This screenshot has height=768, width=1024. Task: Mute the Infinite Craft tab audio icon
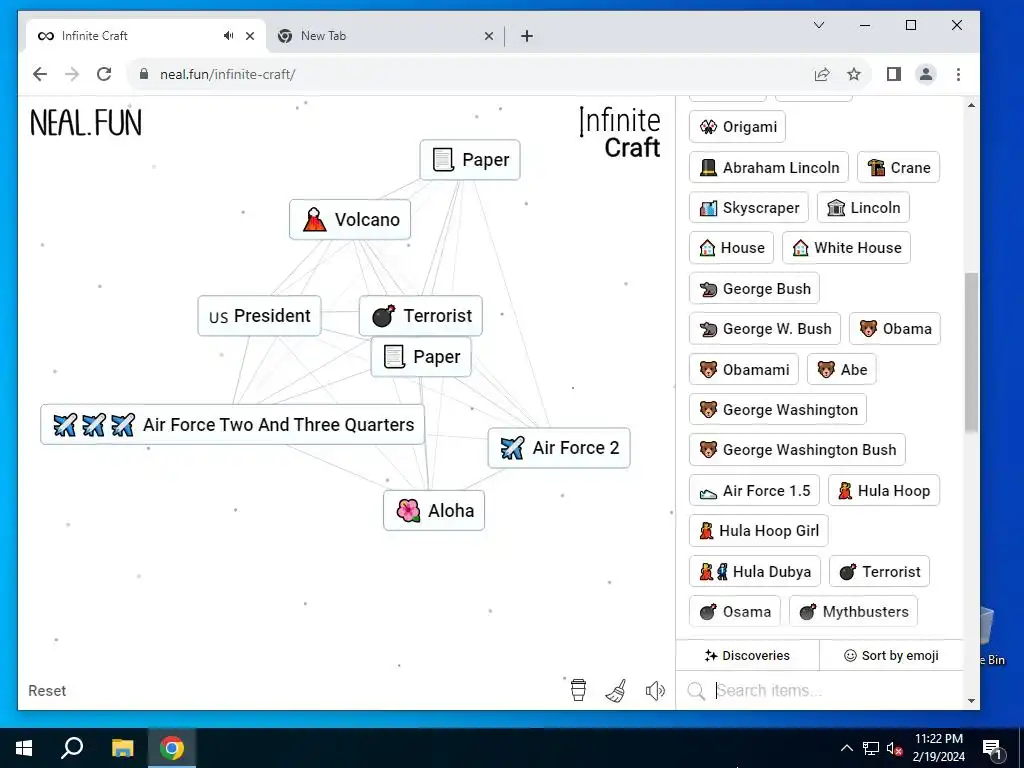coord(228,36)
